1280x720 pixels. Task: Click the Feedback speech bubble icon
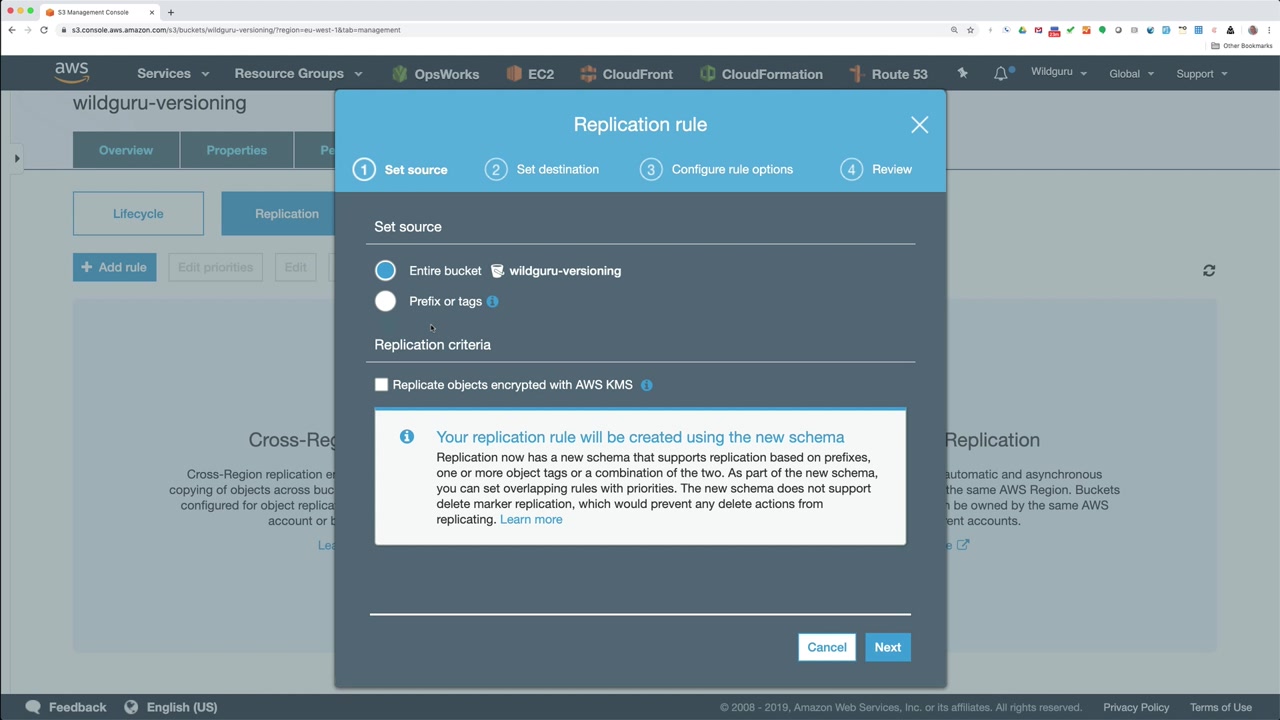tap(33, 707)
